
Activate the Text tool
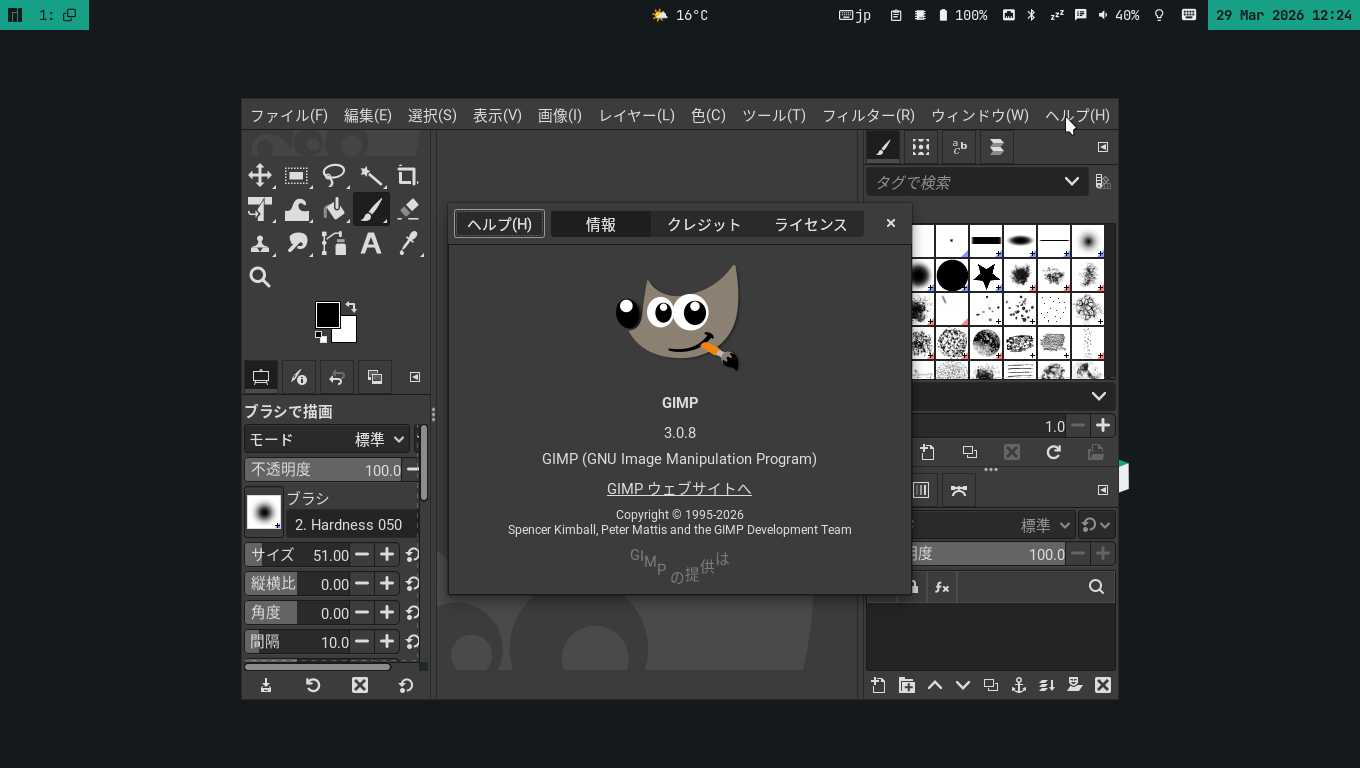click(x=371, y=244)
